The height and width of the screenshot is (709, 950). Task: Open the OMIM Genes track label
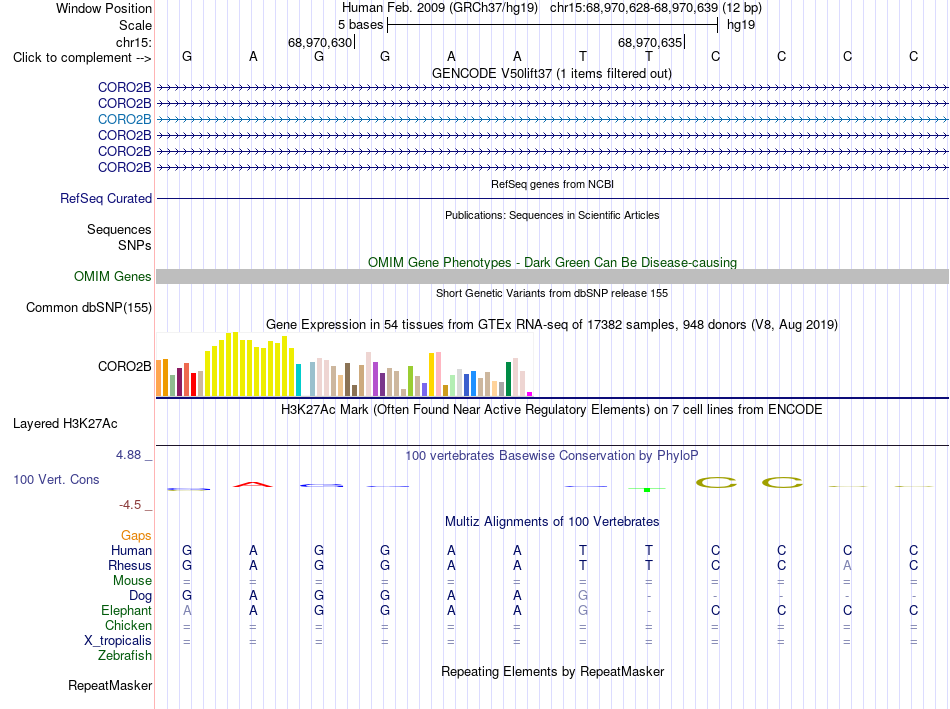pyautogui.click(x=112, y=276)
